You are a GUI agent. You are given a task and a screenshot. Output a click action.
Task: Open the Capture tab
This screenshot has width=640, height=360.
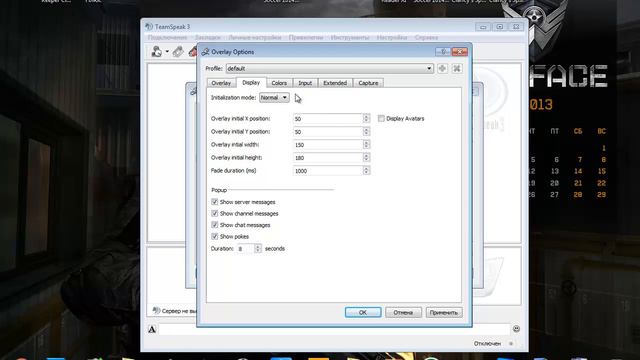[368, 83]
